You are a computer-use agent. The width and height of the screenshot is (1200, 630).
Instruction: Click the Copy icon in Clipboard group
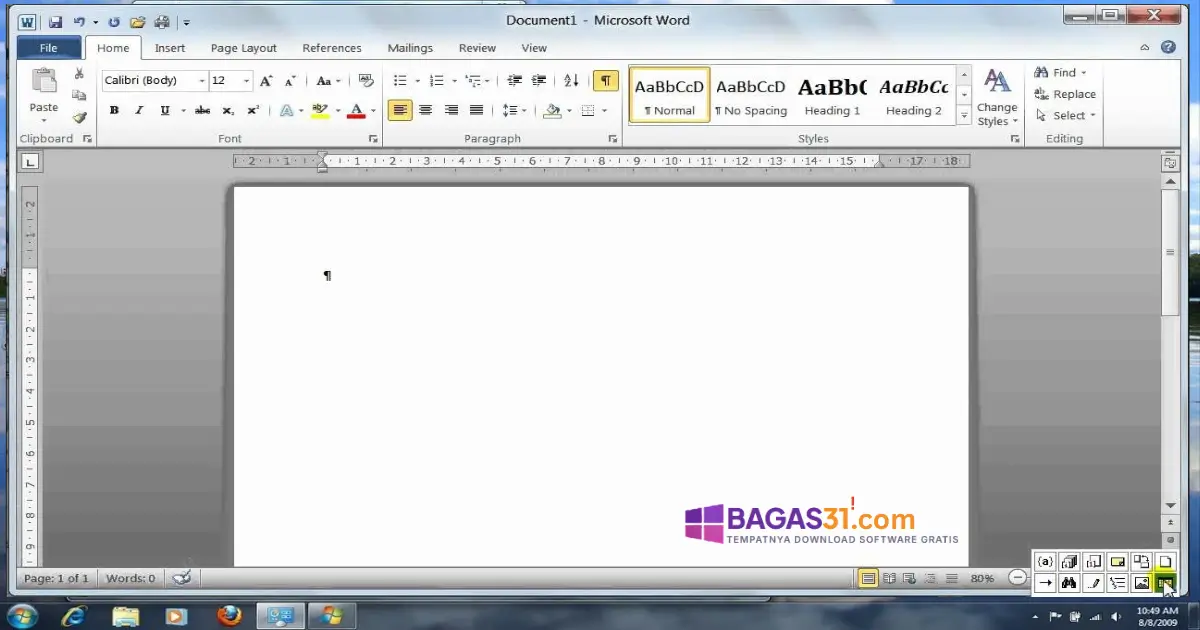[79, 95]
